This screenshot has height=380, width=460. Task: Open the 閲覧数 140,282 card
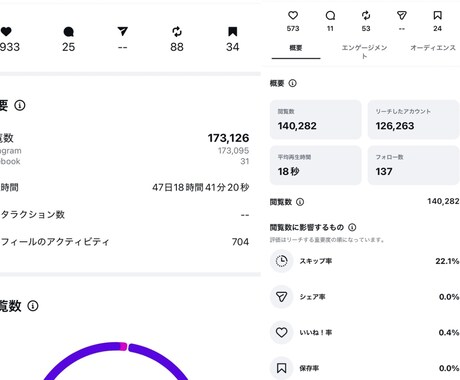click(x=315, y=120)
